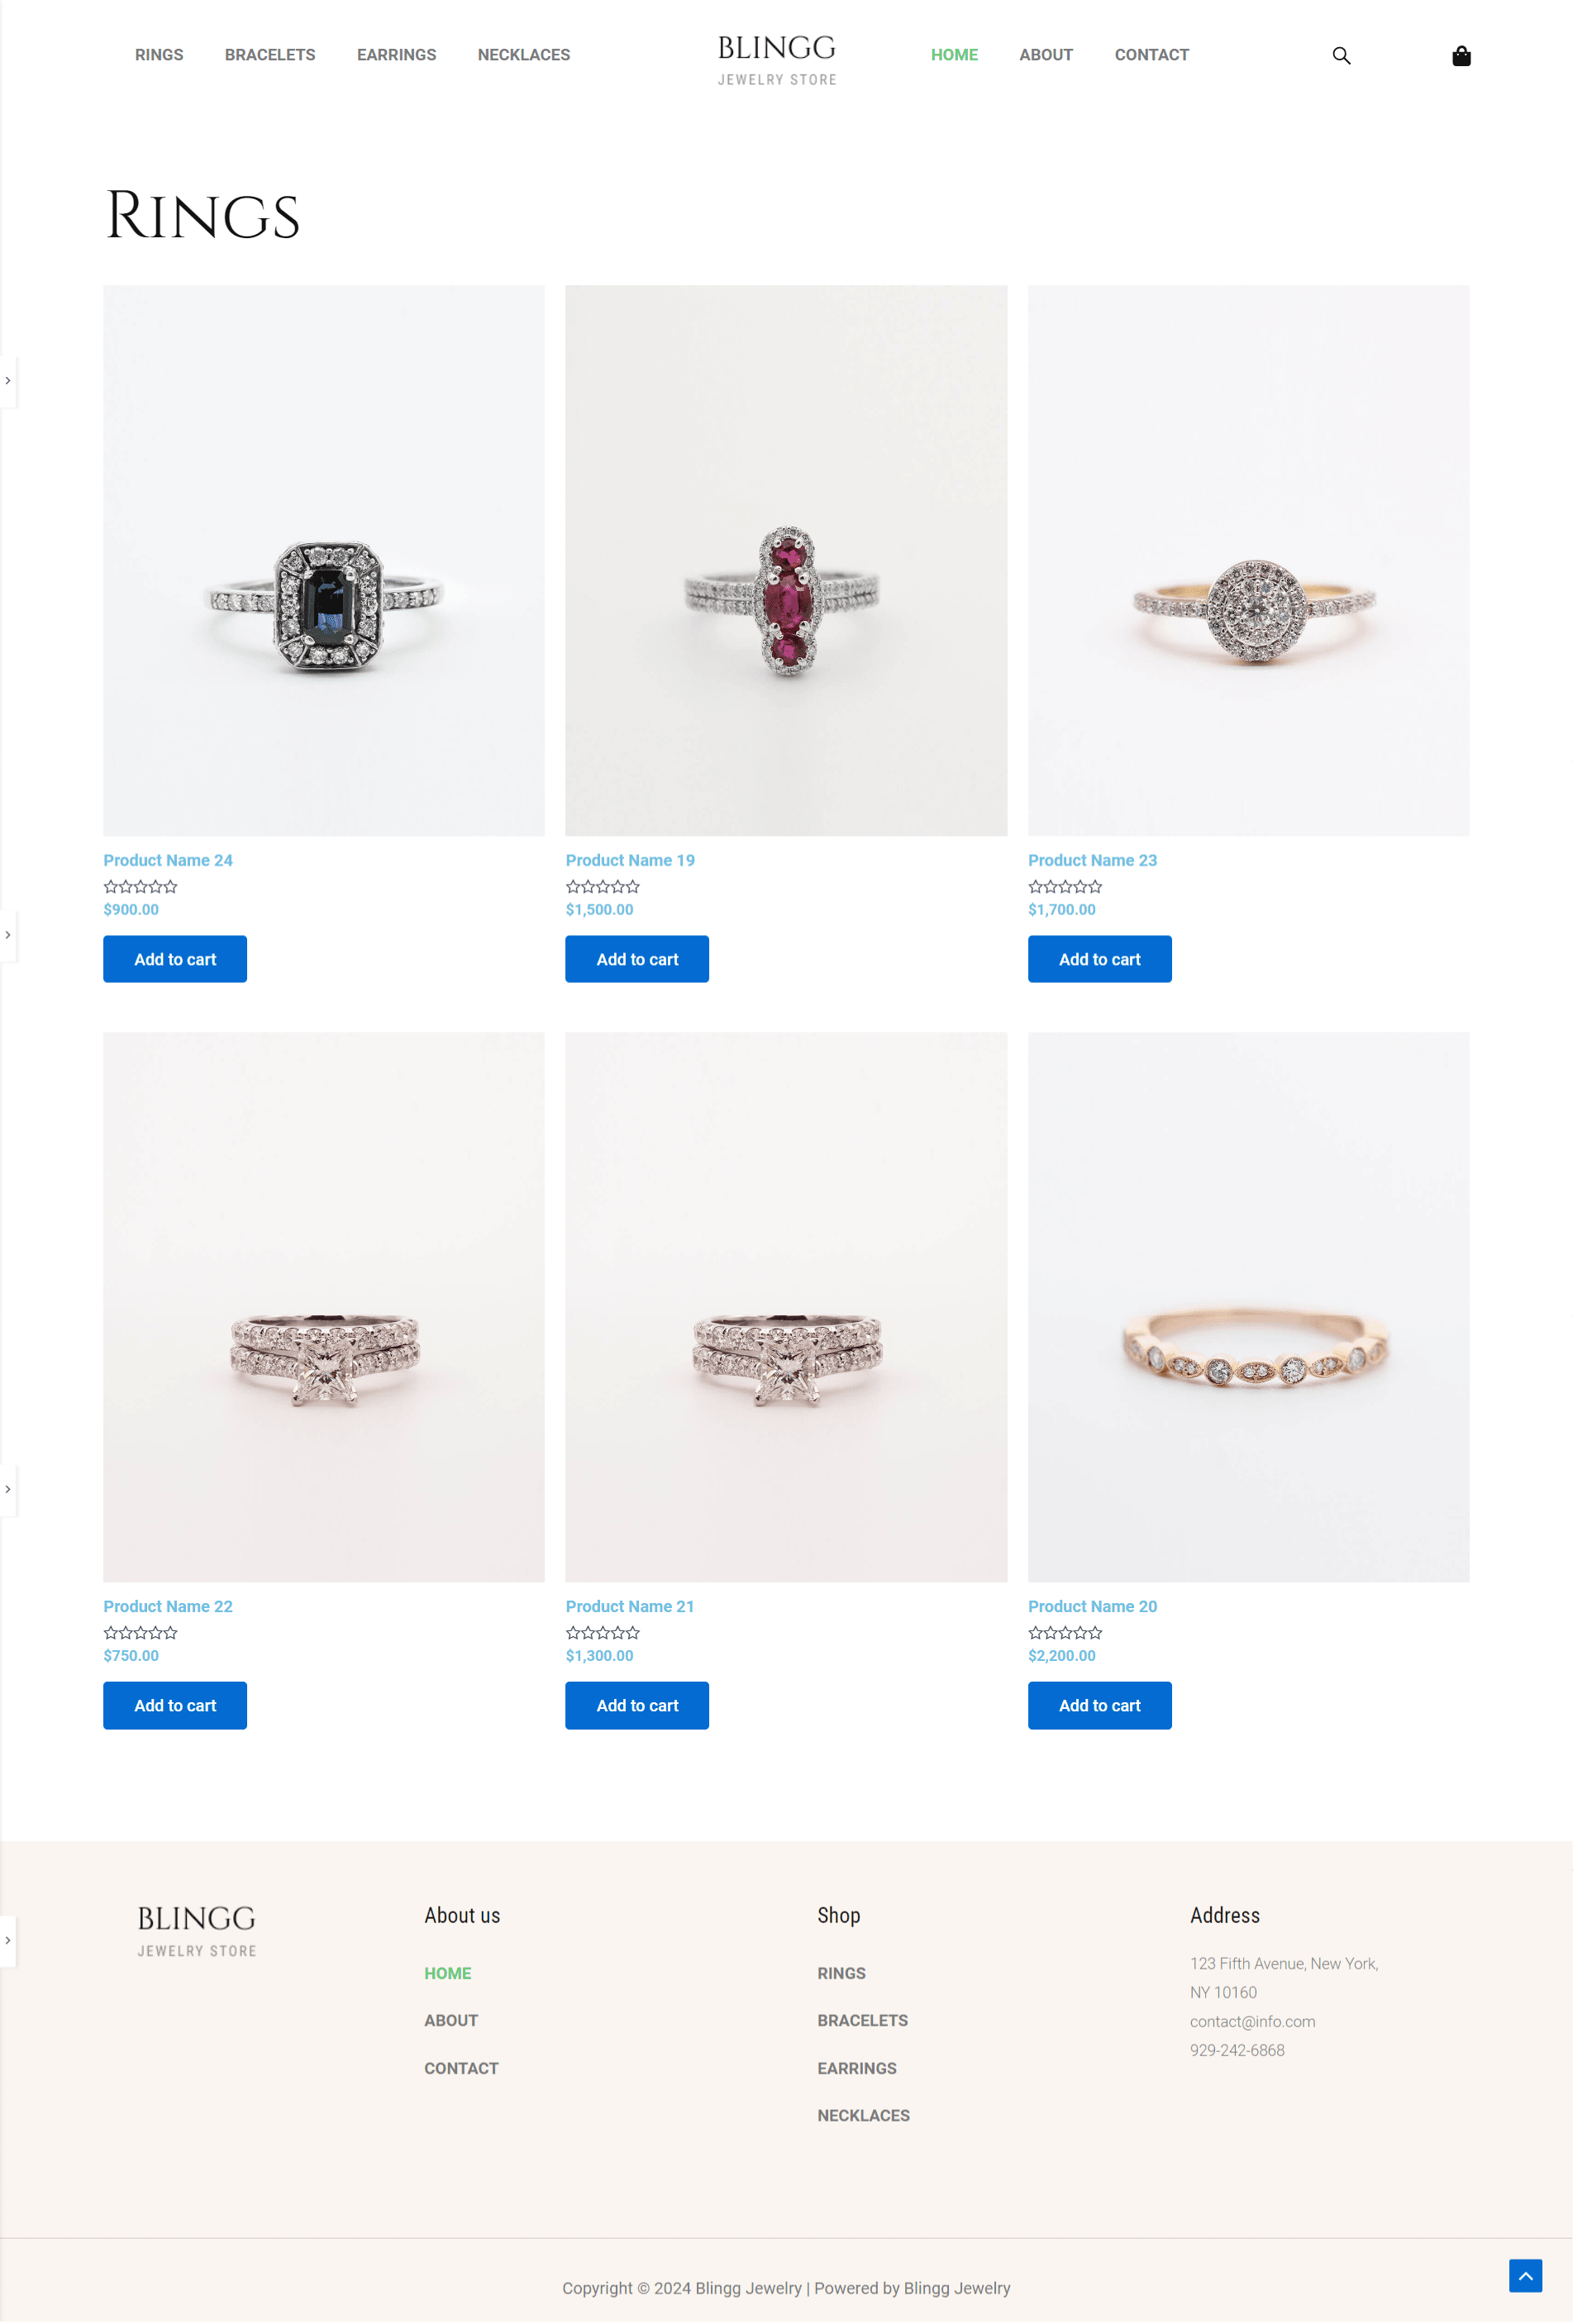
Task: Expand the second left-edge side panel arrow
Action: tap(8, 935)
